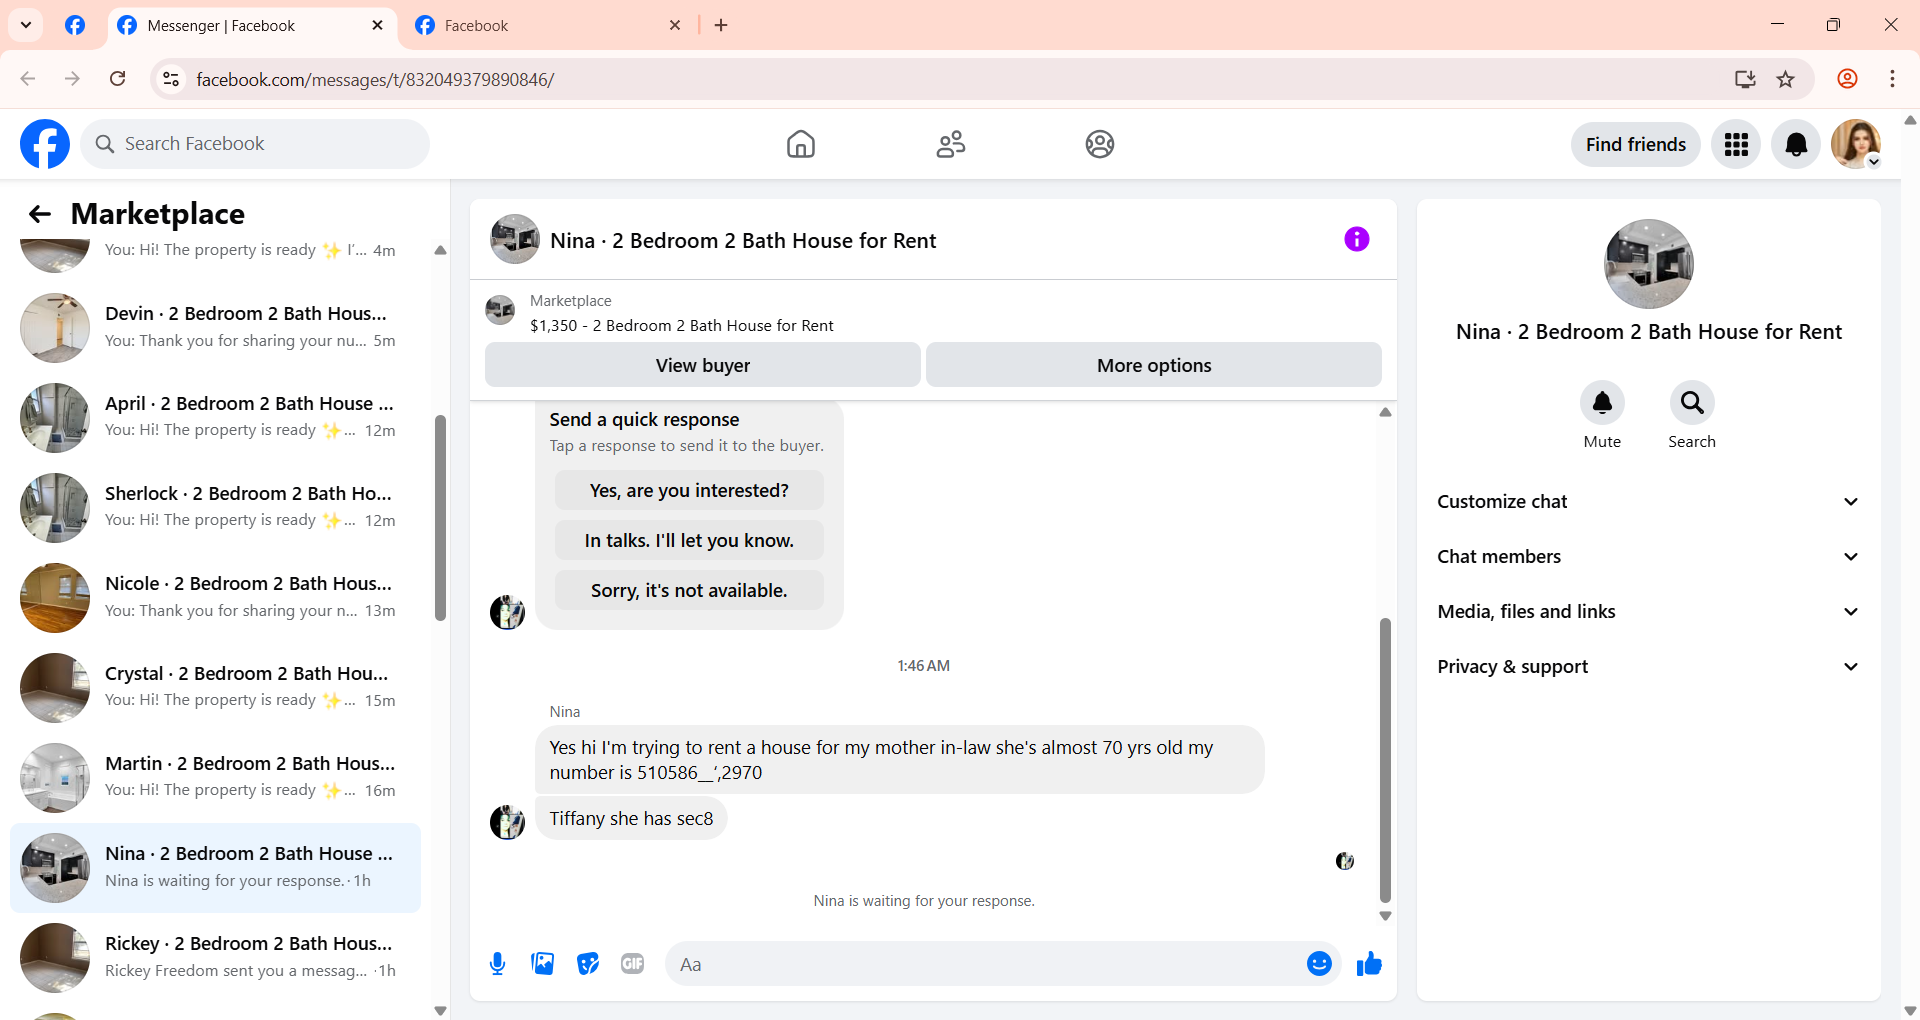Click Nina's message about renting a house
Screen dimensions: 1920x1020
tap(899, 760)
